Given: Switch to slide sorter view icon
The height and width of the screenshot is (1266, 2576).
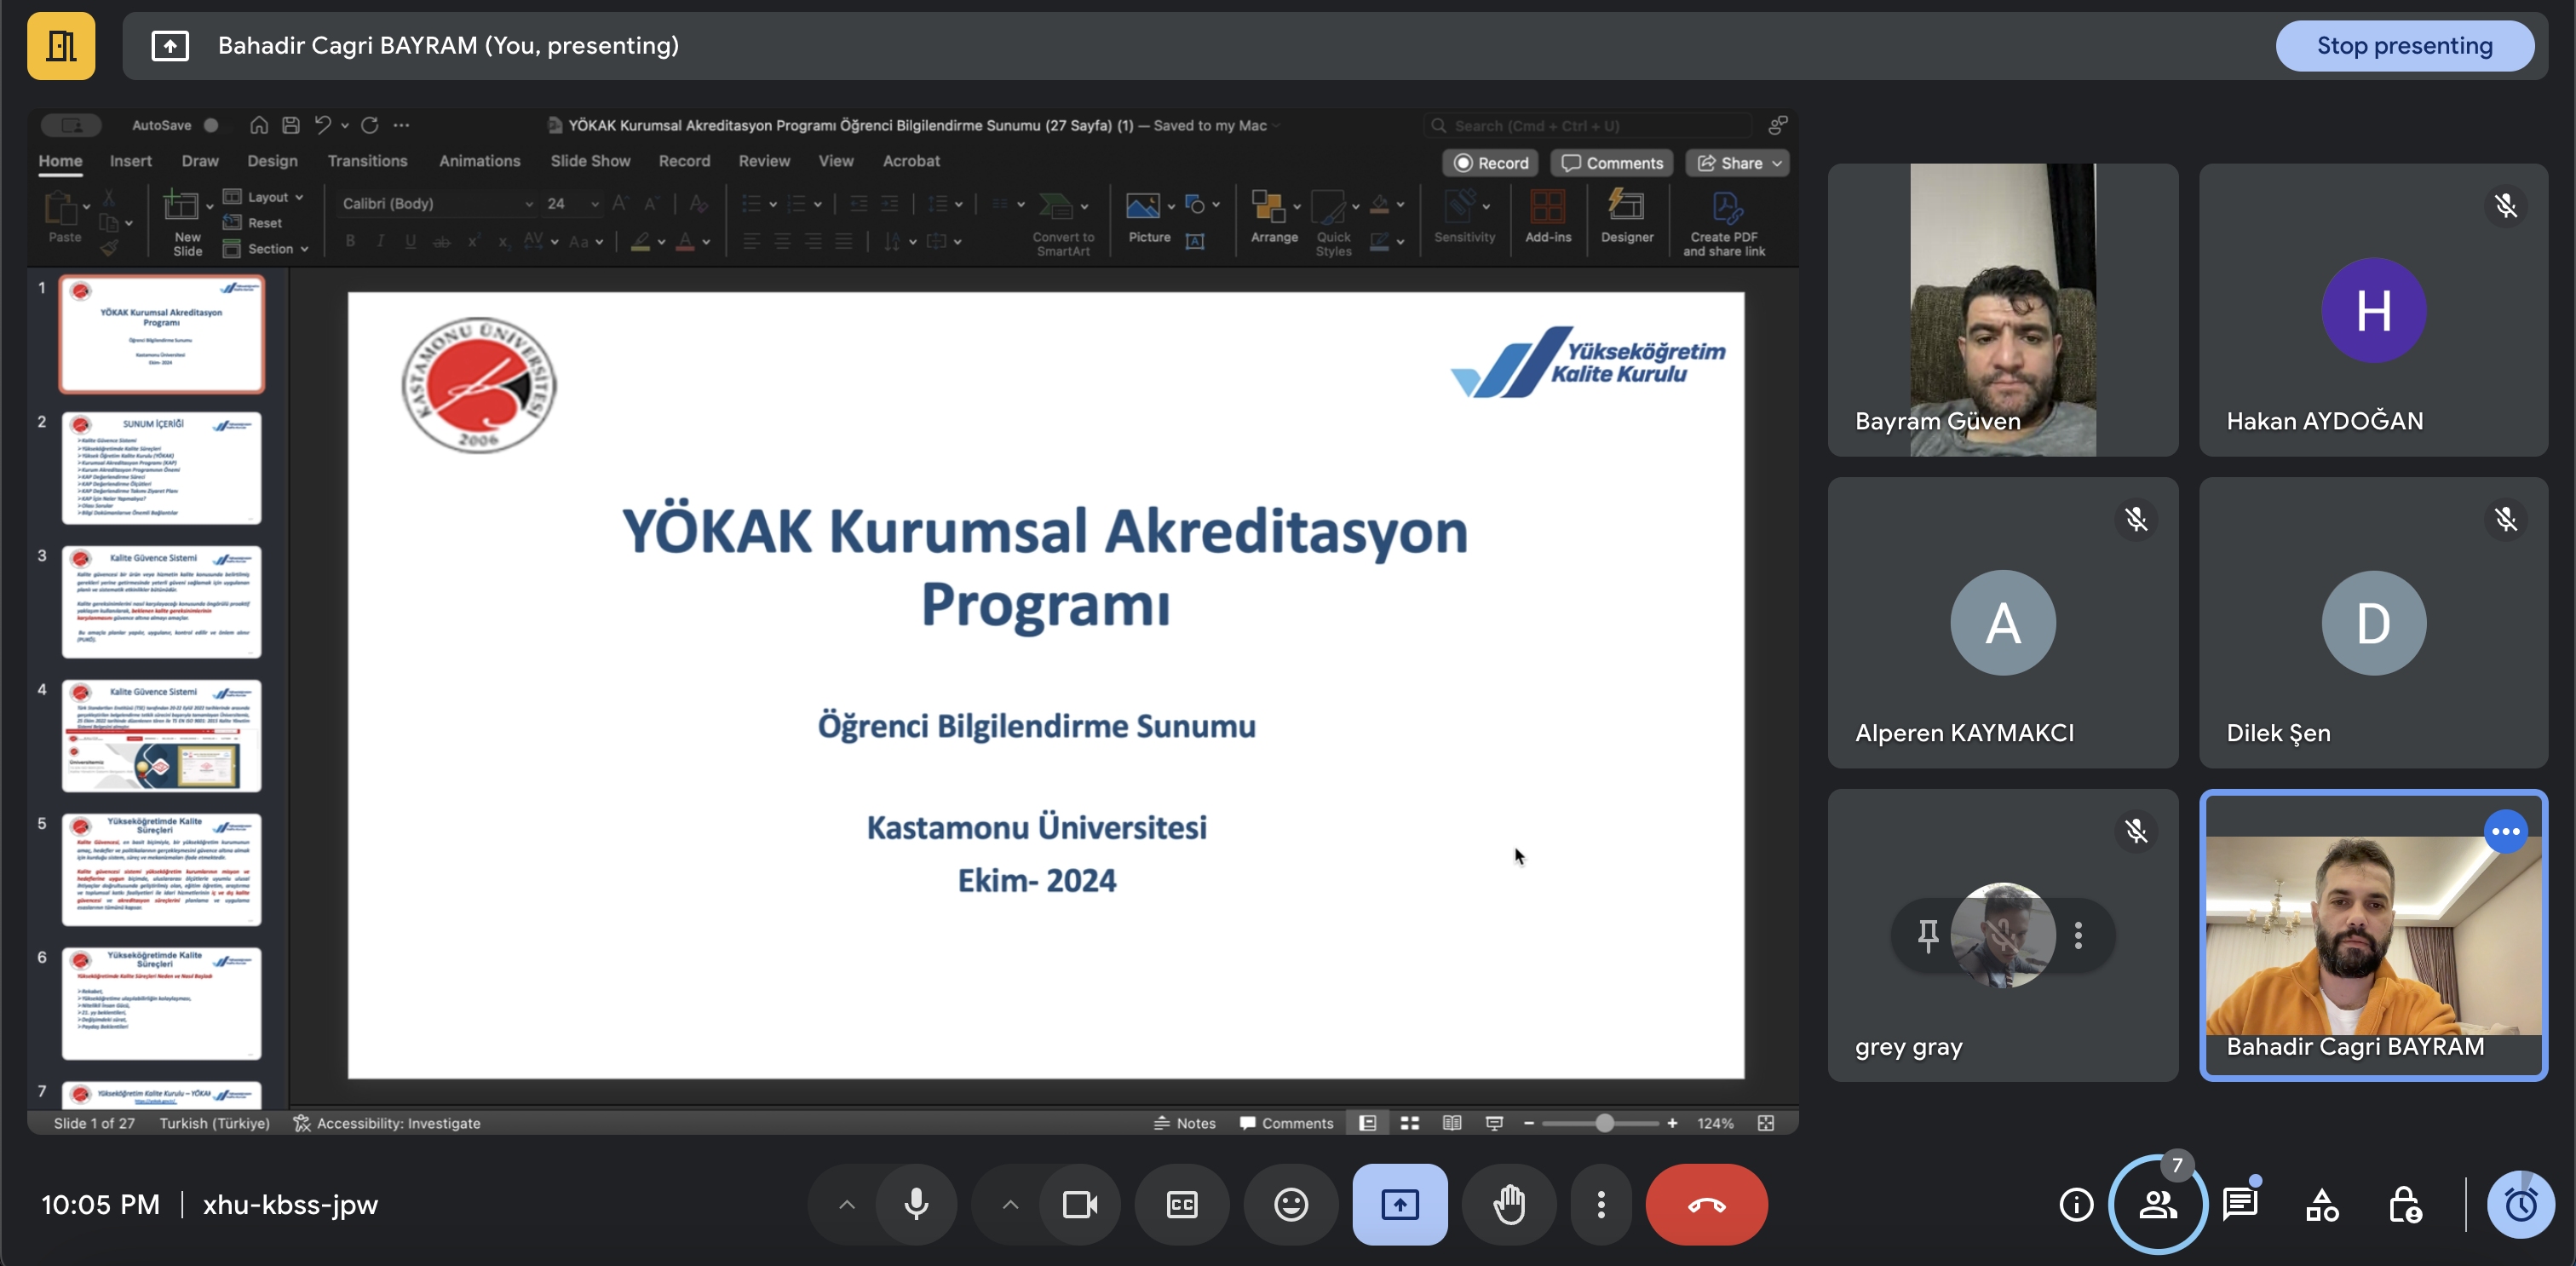Looking at the screenshot, I should [1410, 1123].
